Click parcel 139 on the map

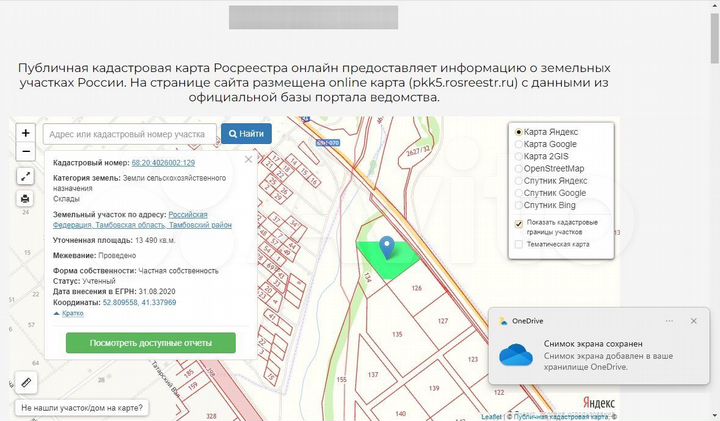pos(434,388)
